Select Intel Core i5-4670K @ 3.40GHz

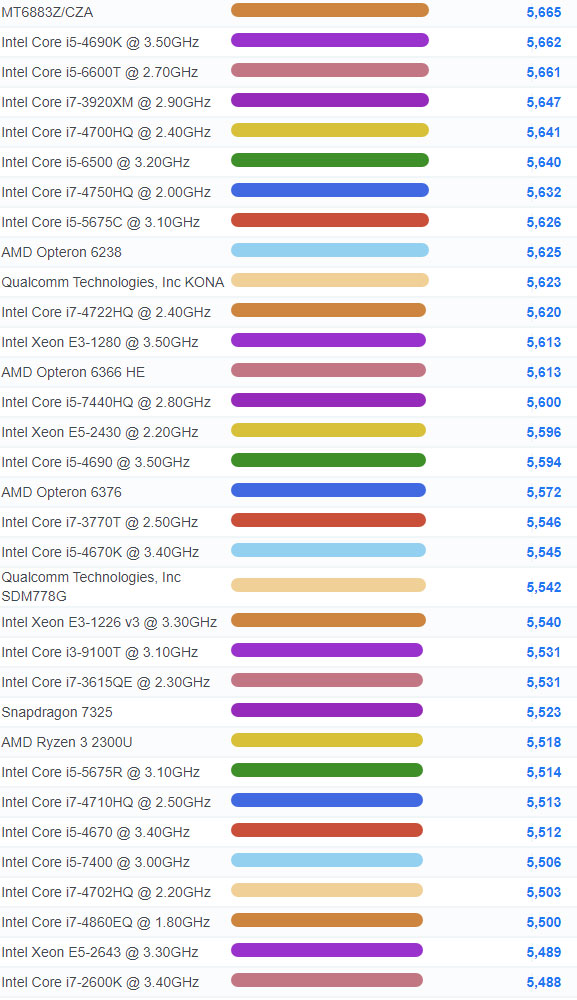[x=100, y=552]
